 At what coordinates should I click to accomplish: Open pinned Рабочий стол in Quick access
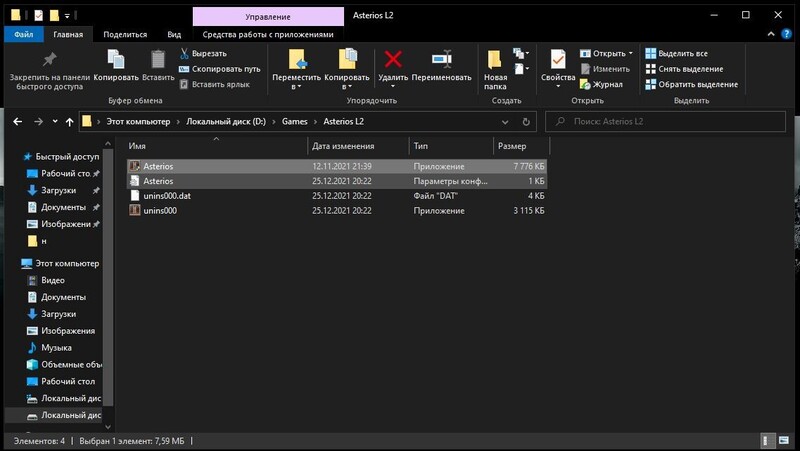[63, 173]
